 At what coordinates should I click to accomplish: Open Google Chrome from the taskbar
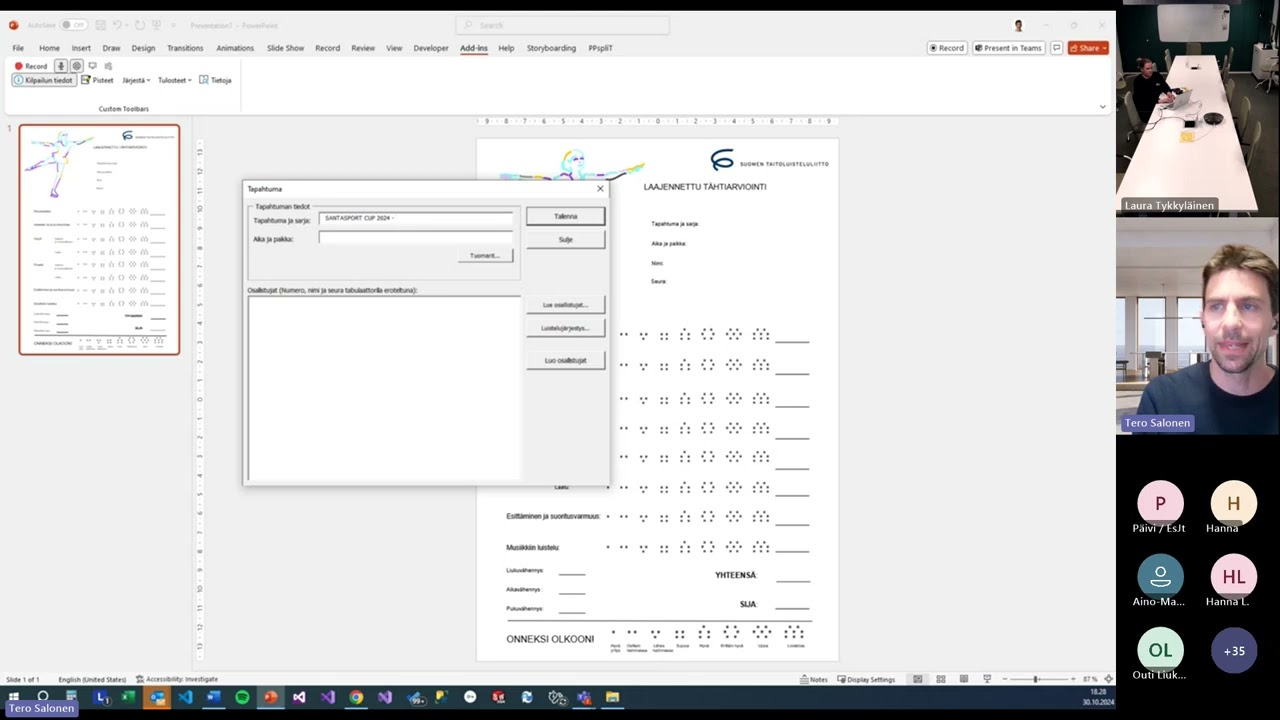click(x=356, y=698)
